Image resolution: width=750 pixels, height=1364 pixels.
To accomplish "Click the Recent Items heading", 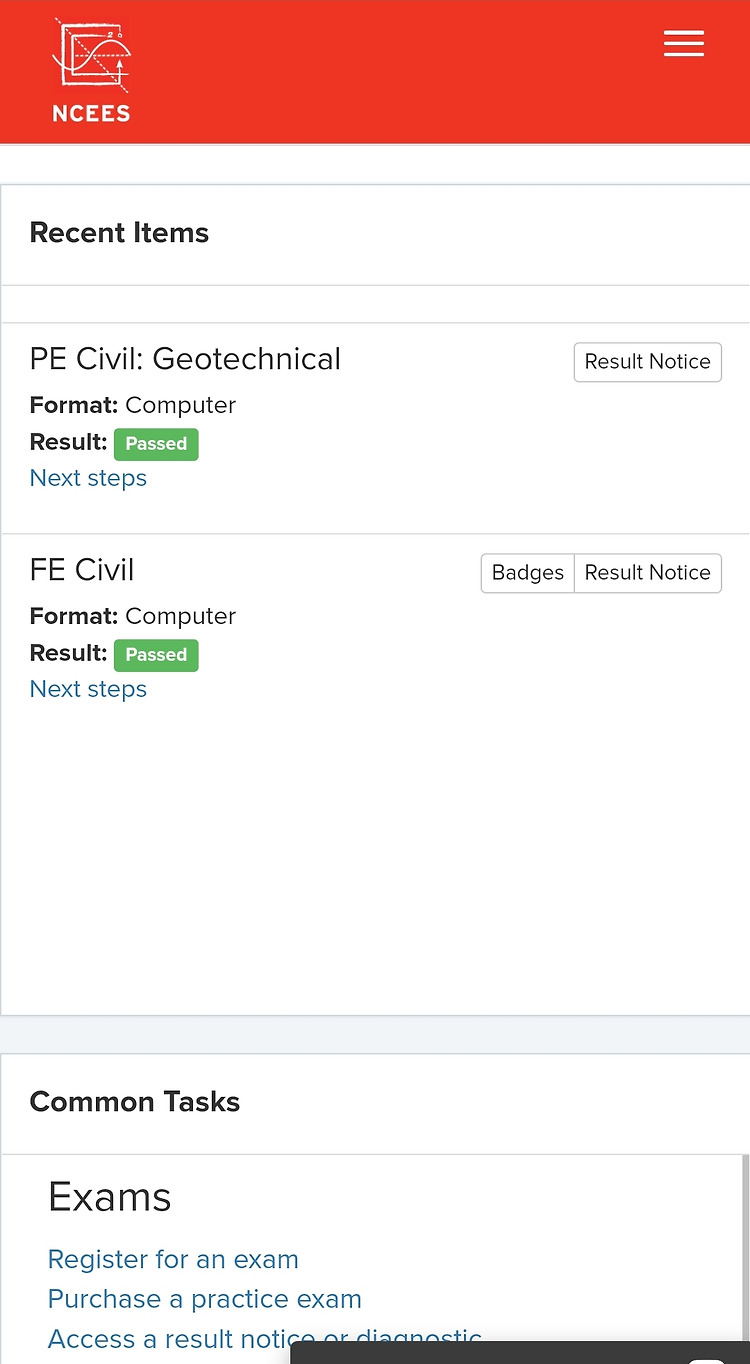I will (119, 233).
